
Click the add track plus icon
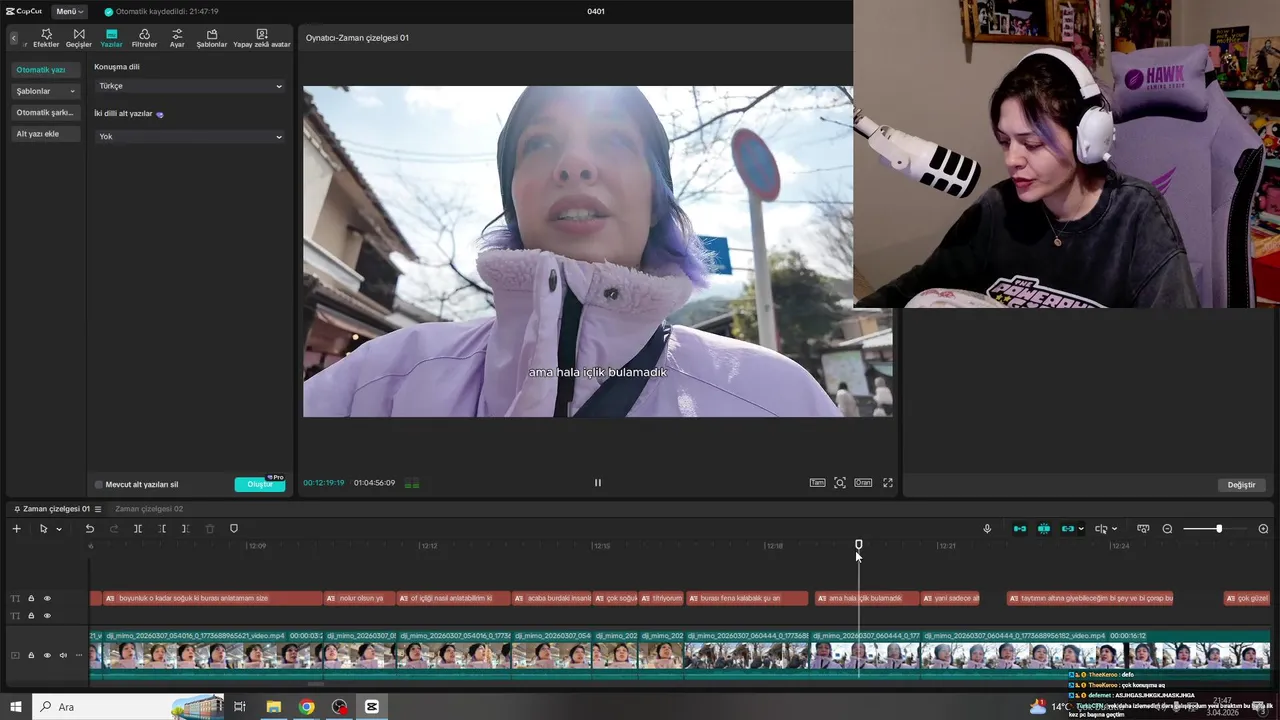pos(16,528)
